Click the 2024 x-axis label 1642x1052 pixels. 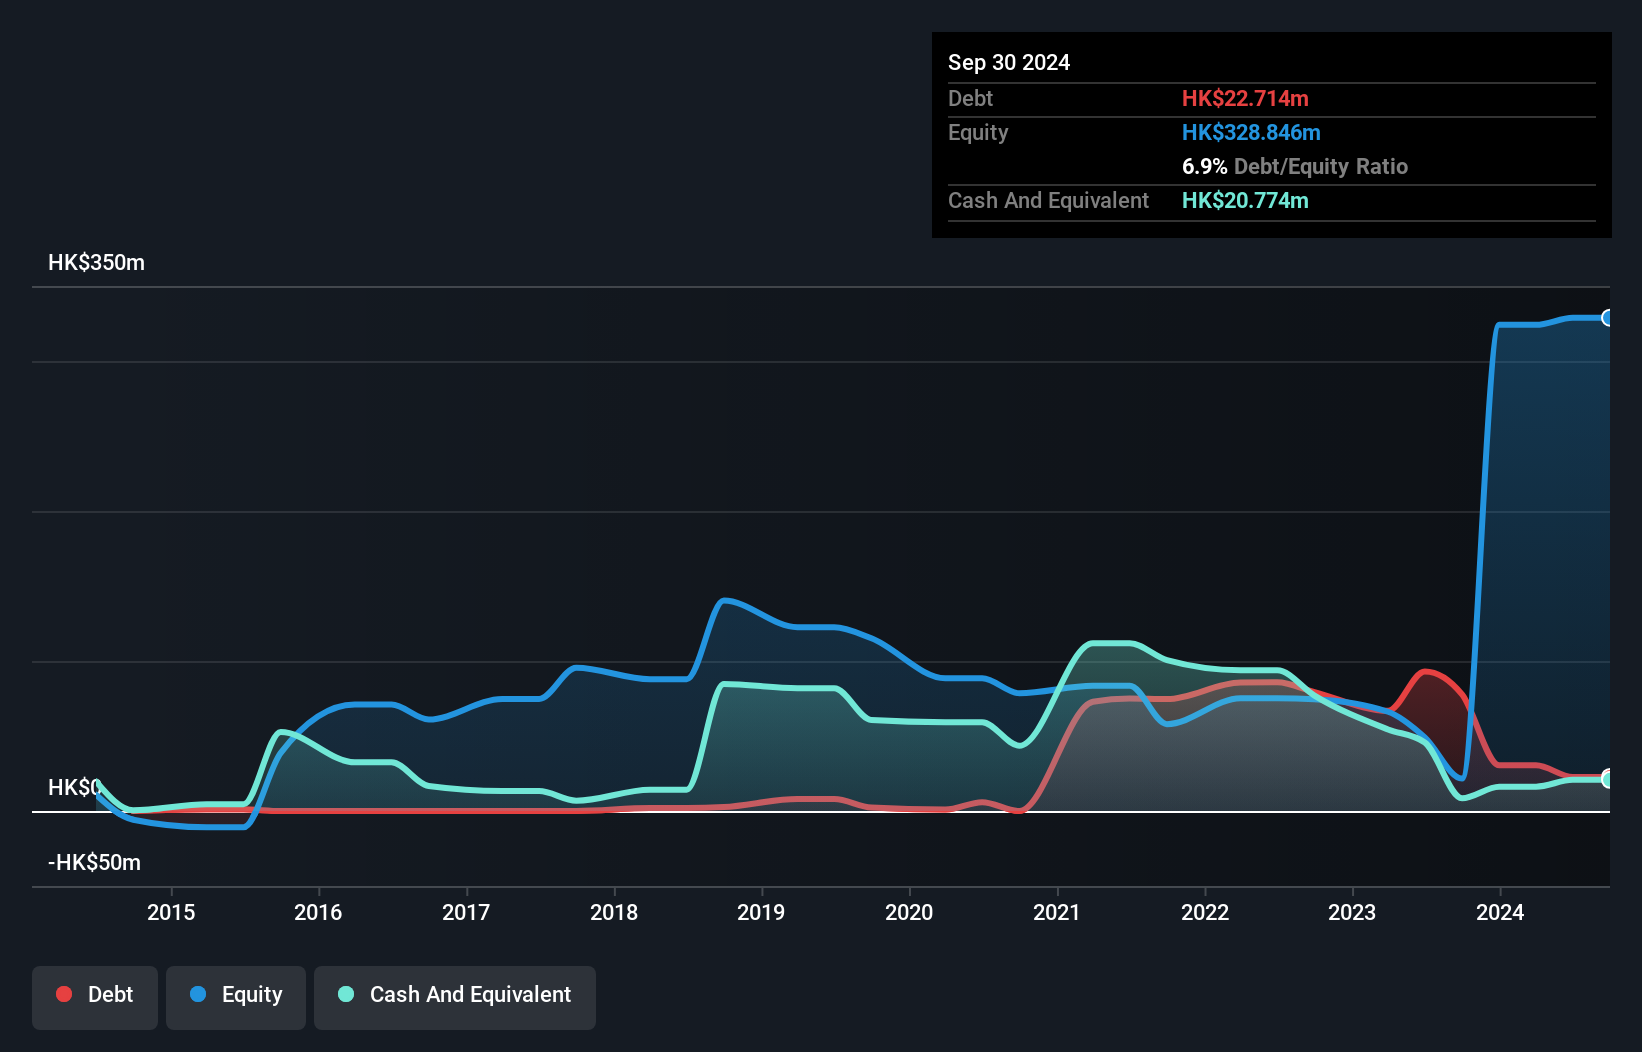[x=1500, y=912]
